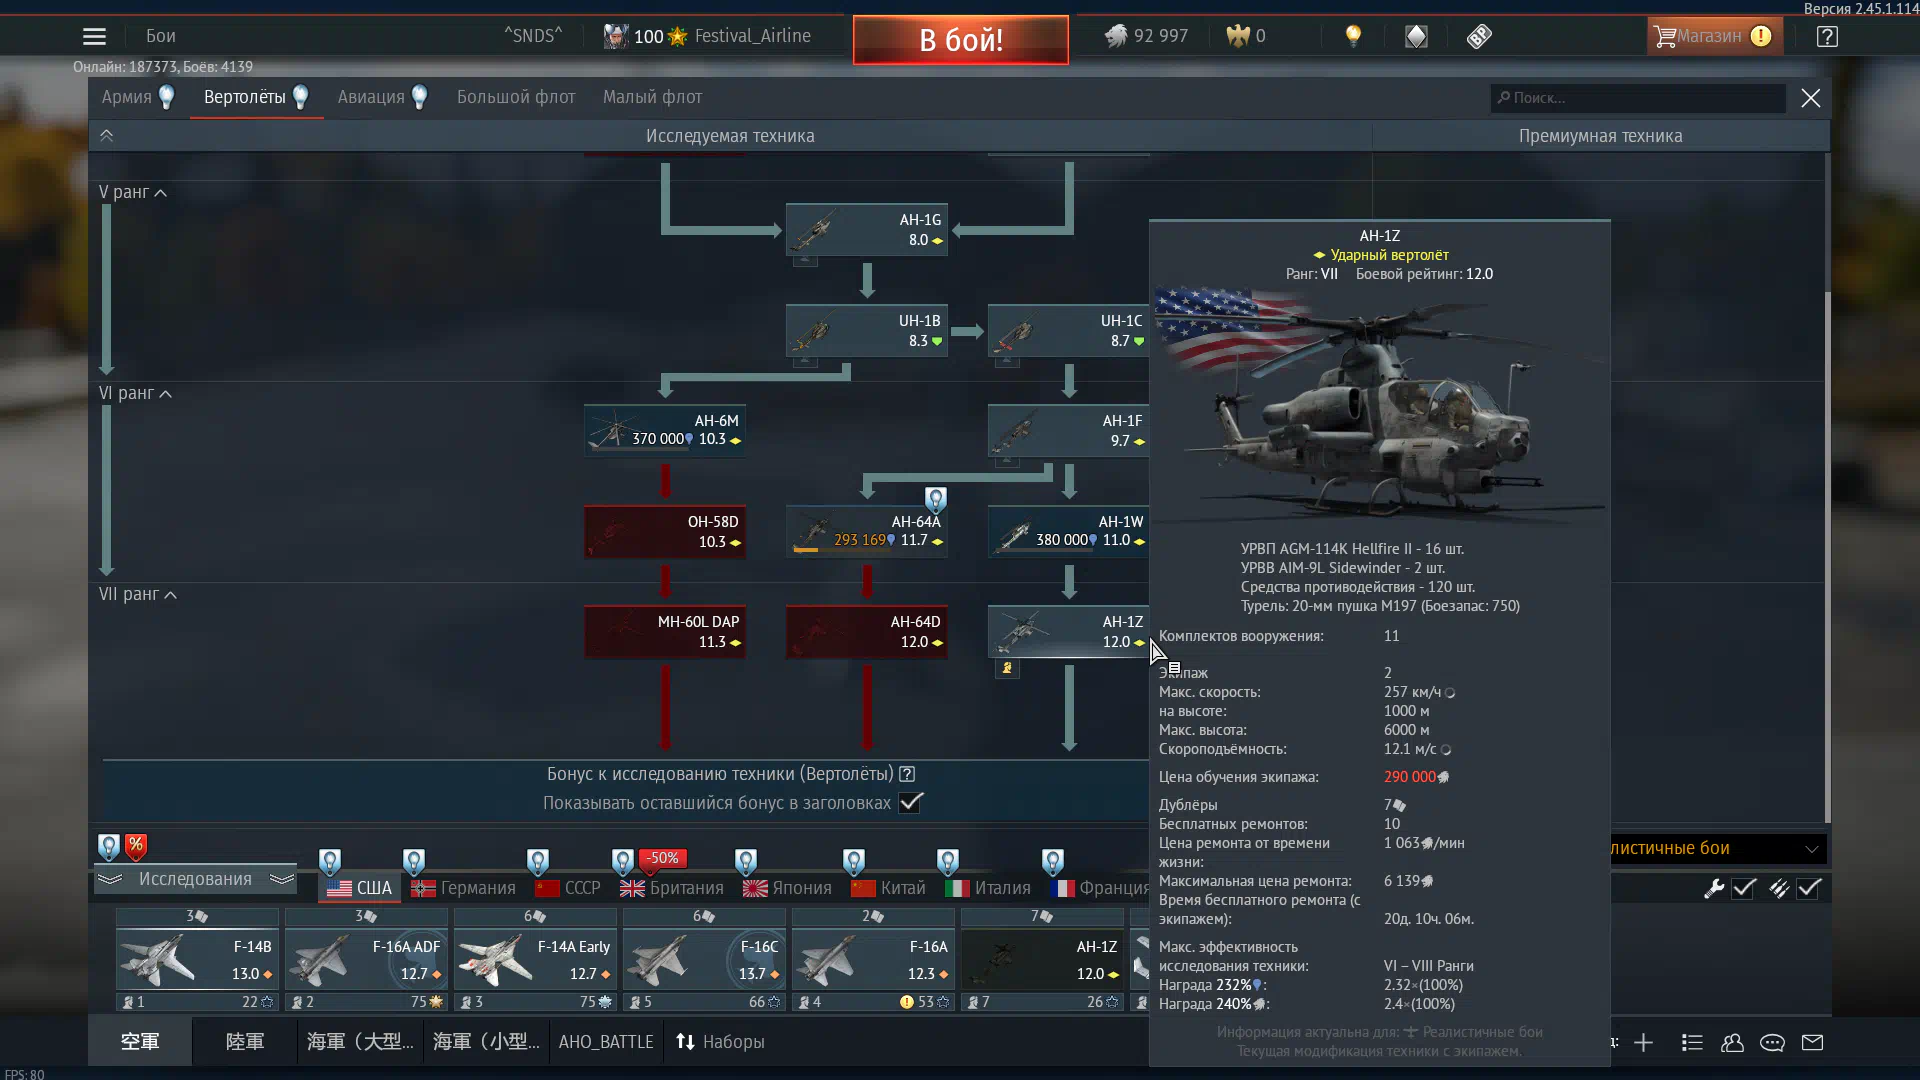Select the 陸軍 preset tab
This screenshot has width=1920, height=1080.
point(245,1042)
